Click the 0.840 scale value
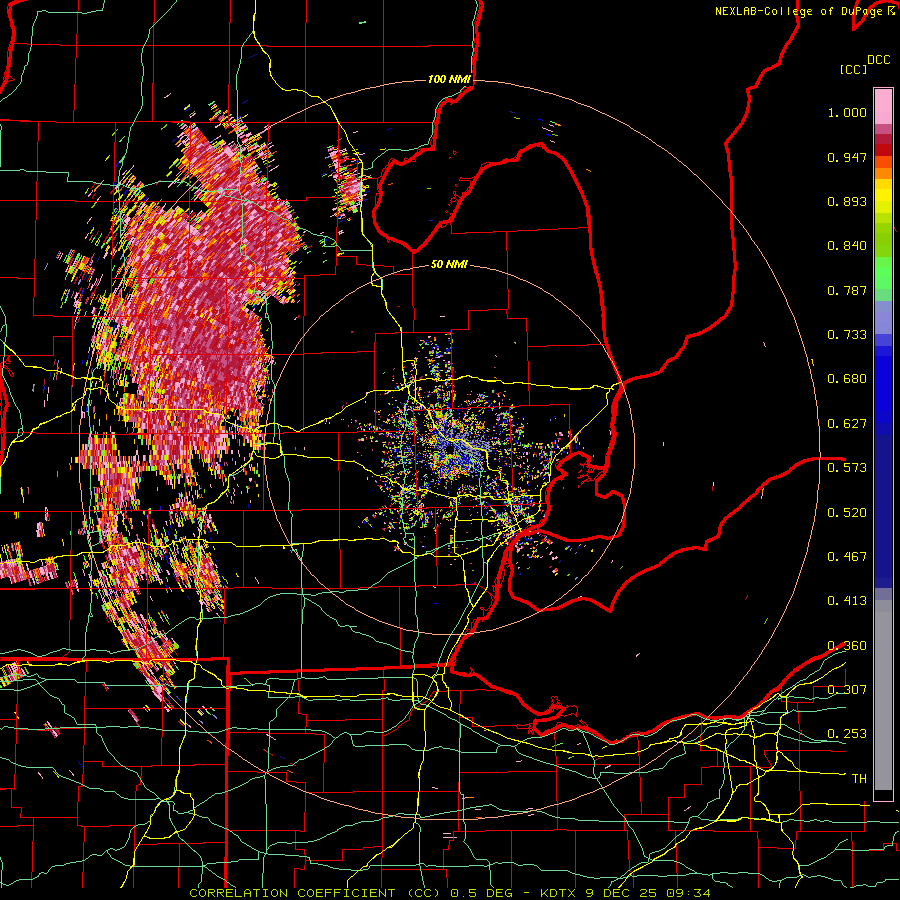The height and width of the screenshot is (900, 900). click(x=847, y=246)
